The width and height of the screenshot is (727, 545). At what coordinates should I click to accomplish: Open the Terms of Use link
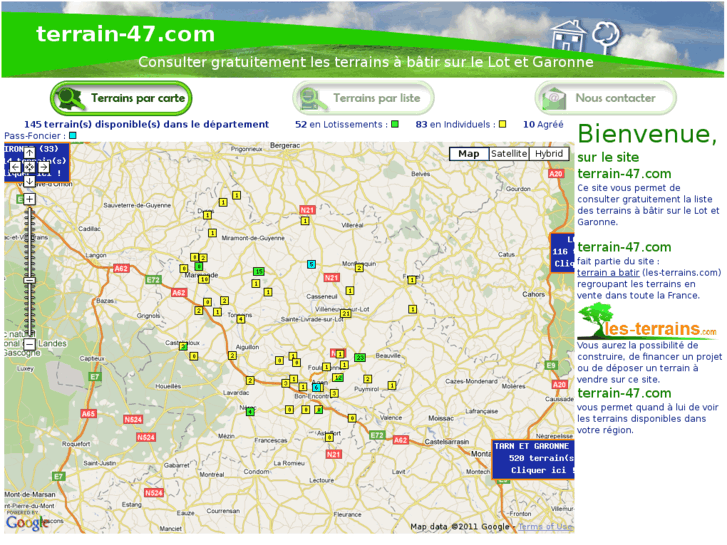click(545, 527)
